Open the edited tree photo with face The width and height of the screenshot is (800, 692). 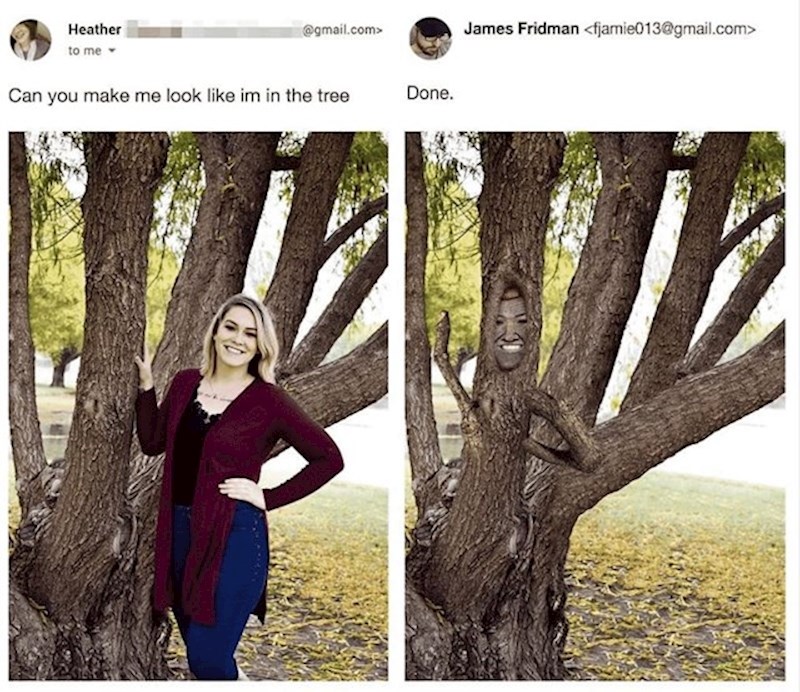pos(595,406)
